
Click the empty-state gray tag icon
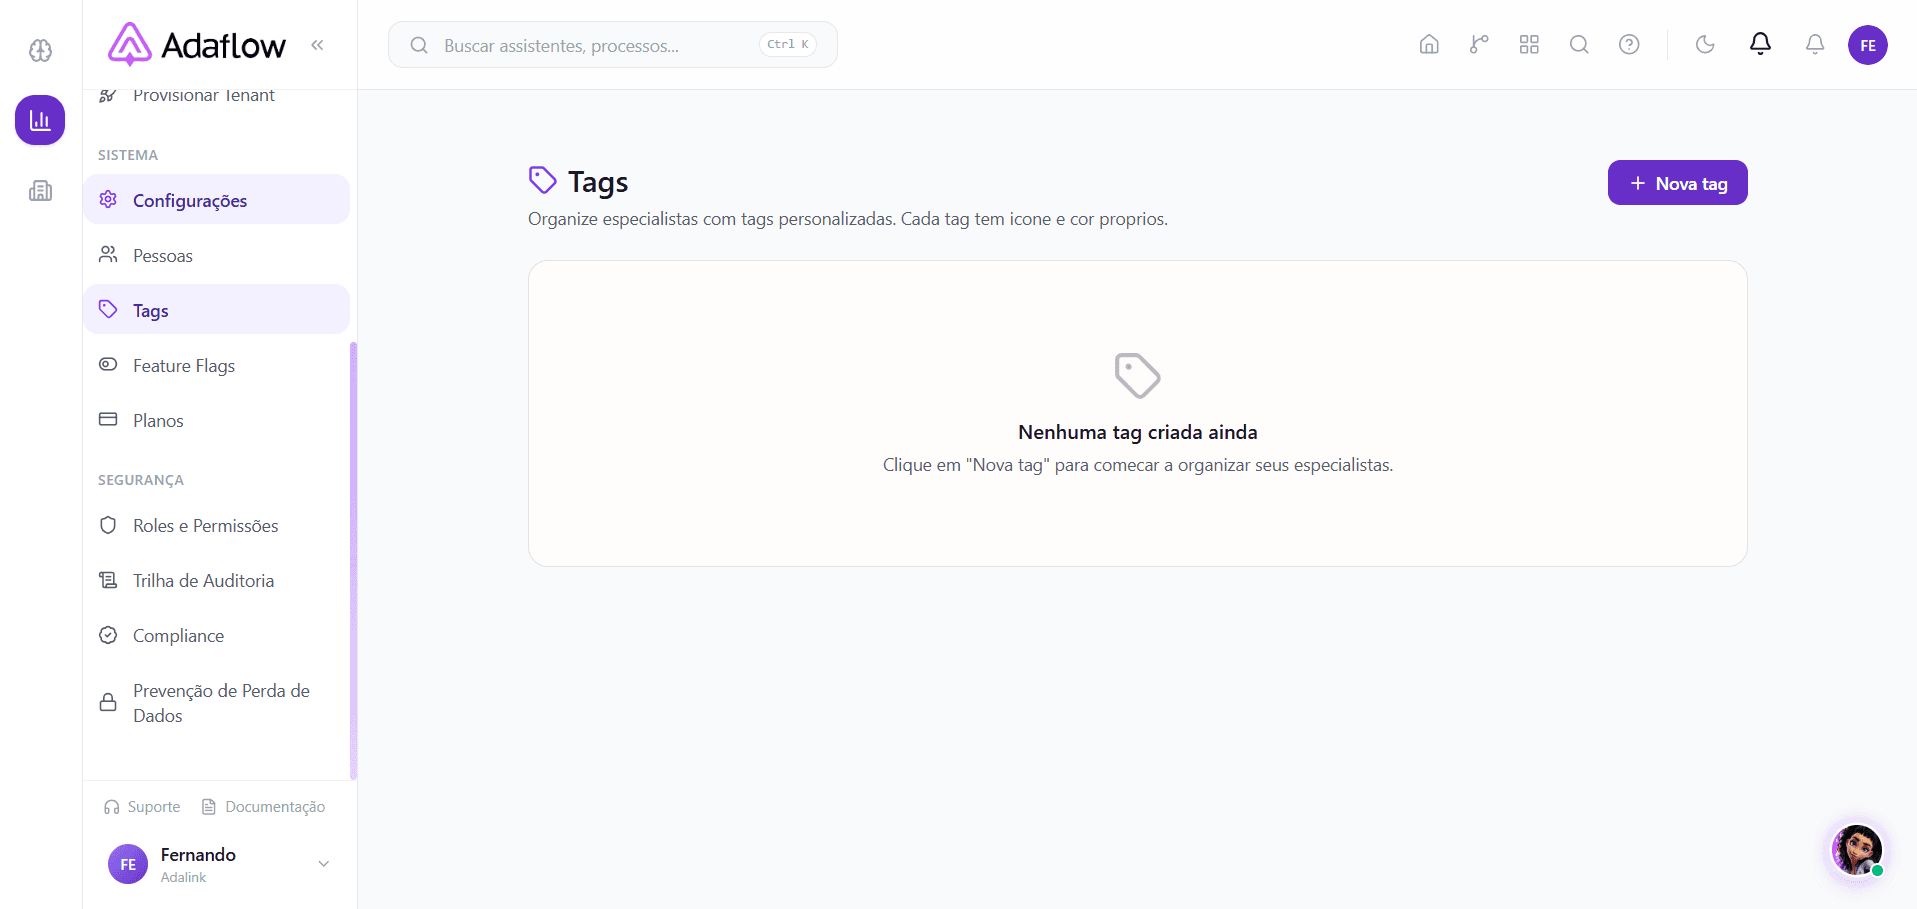[x=1137, y=376]
